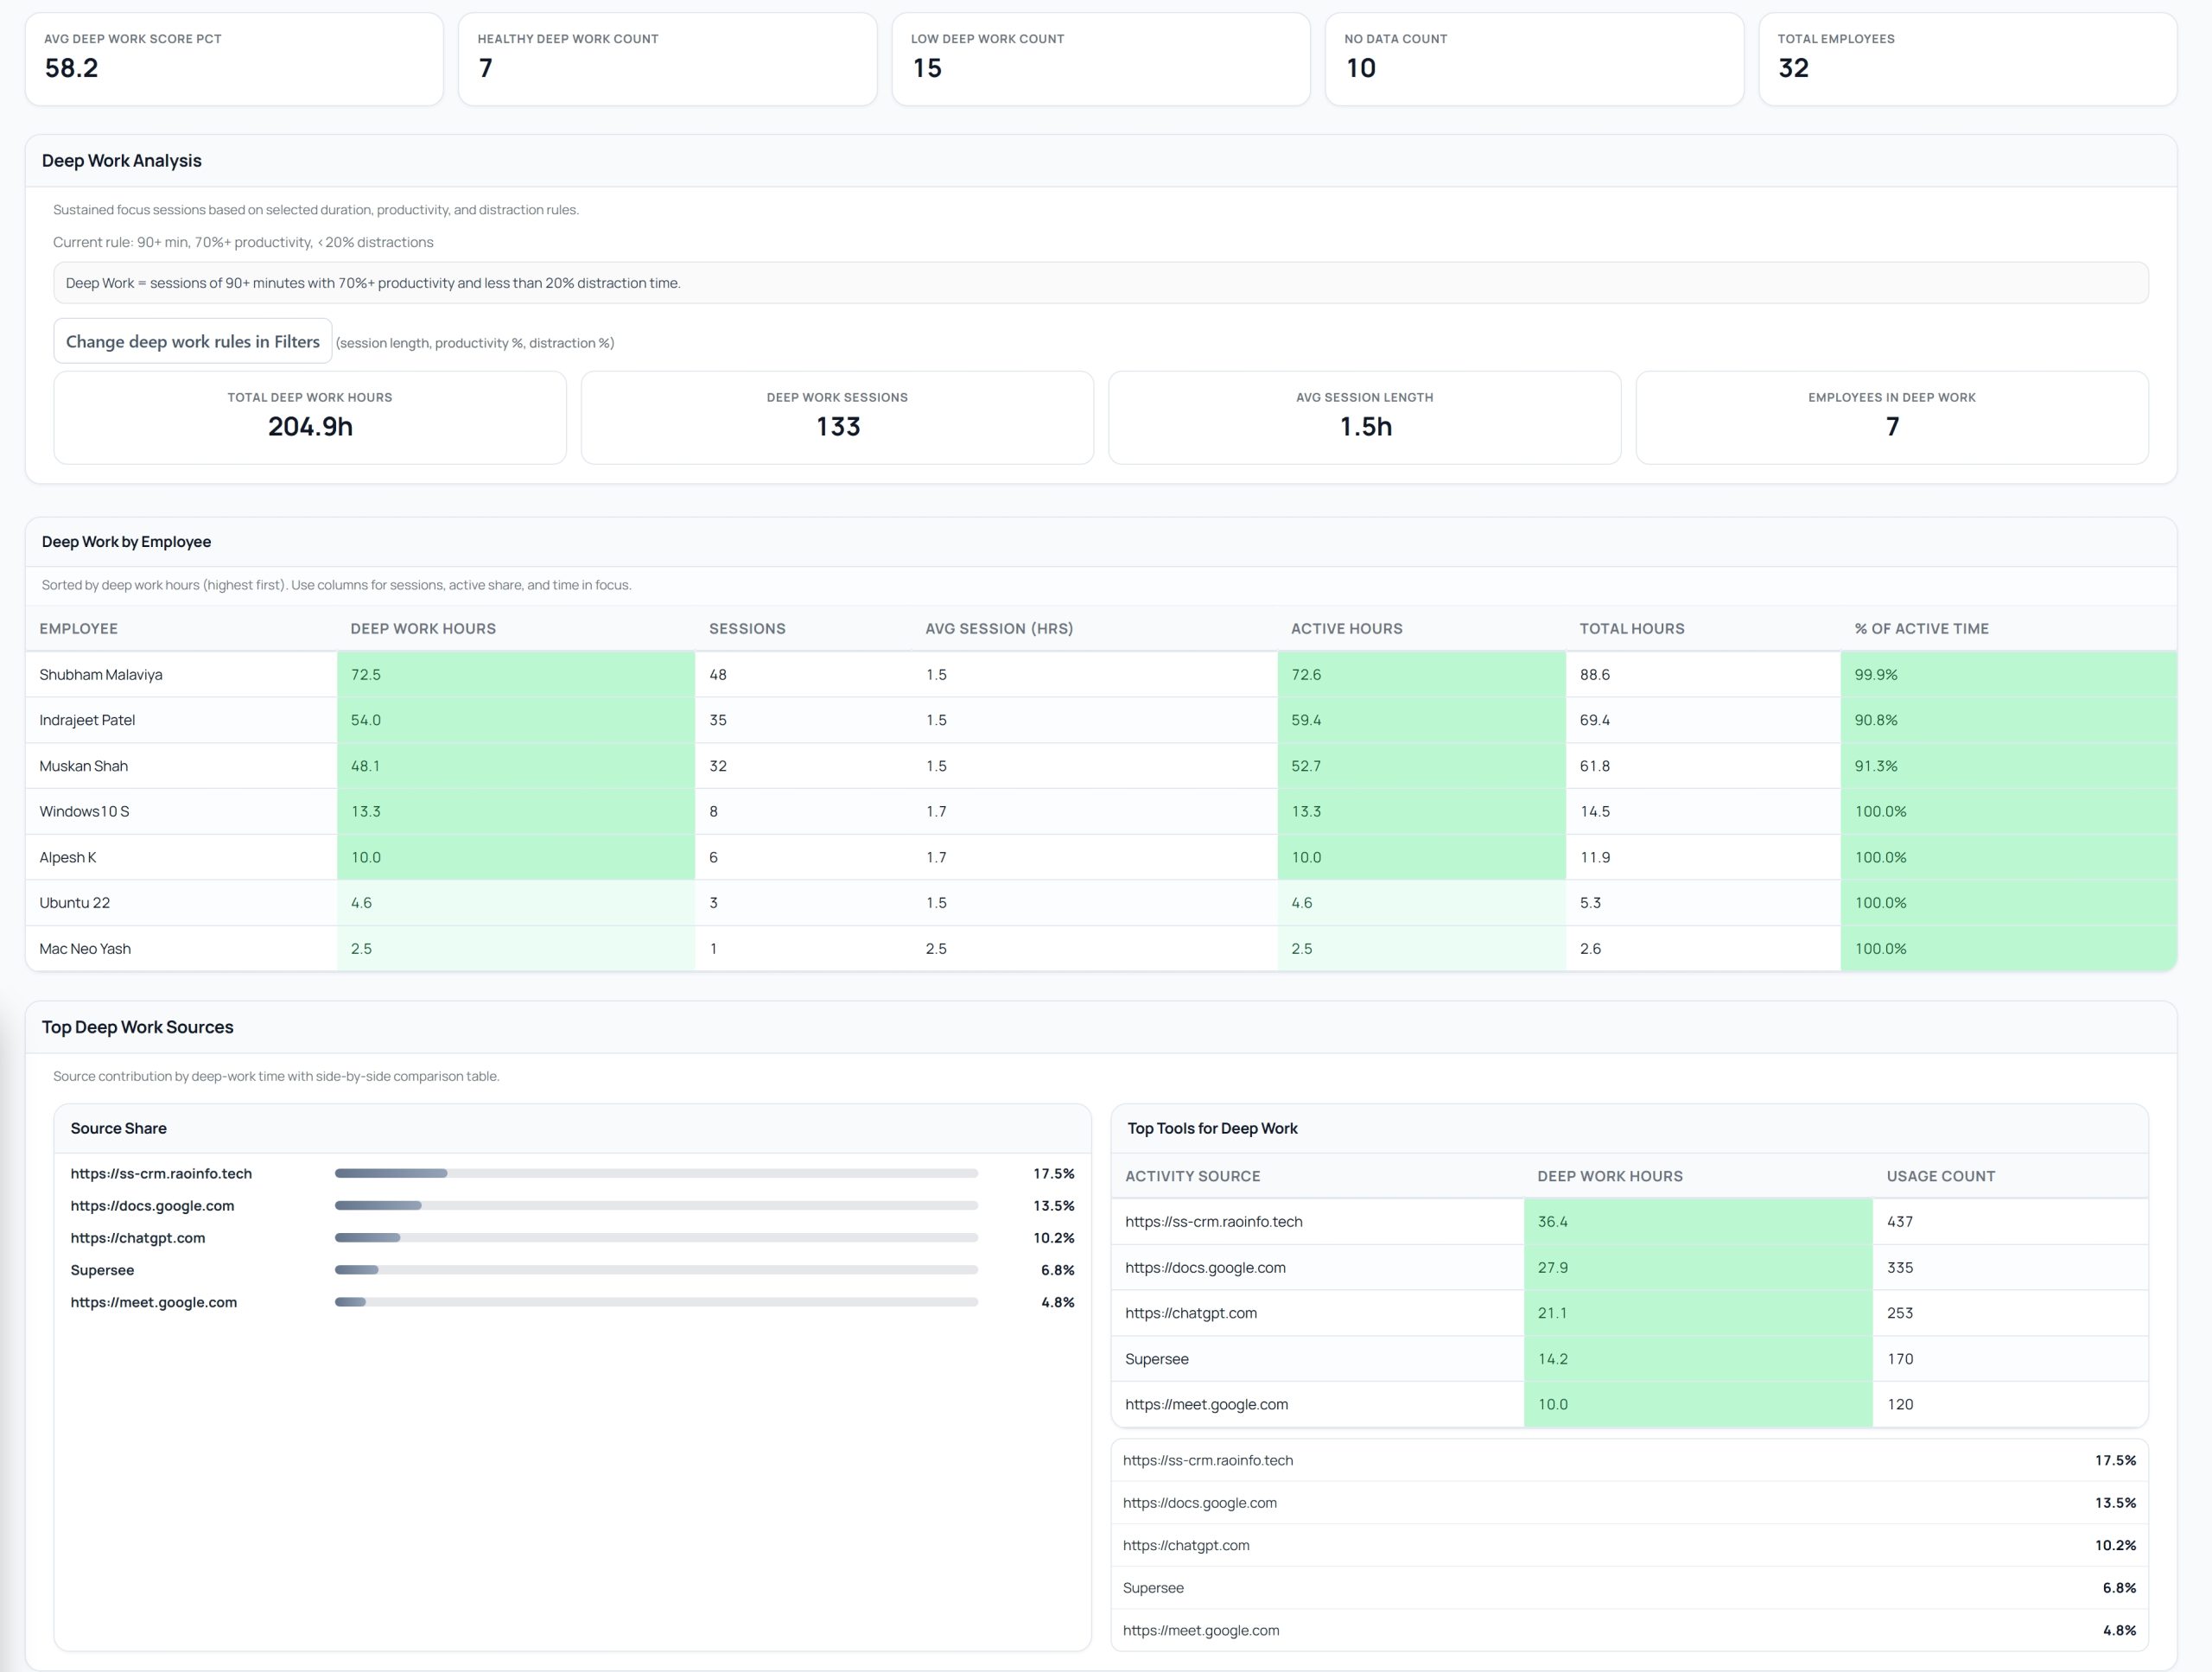
Task: Click ss-crm.raoinfo.tech progress bar in Source Share
Action: pyautogui.click(x=656, y=1173)
